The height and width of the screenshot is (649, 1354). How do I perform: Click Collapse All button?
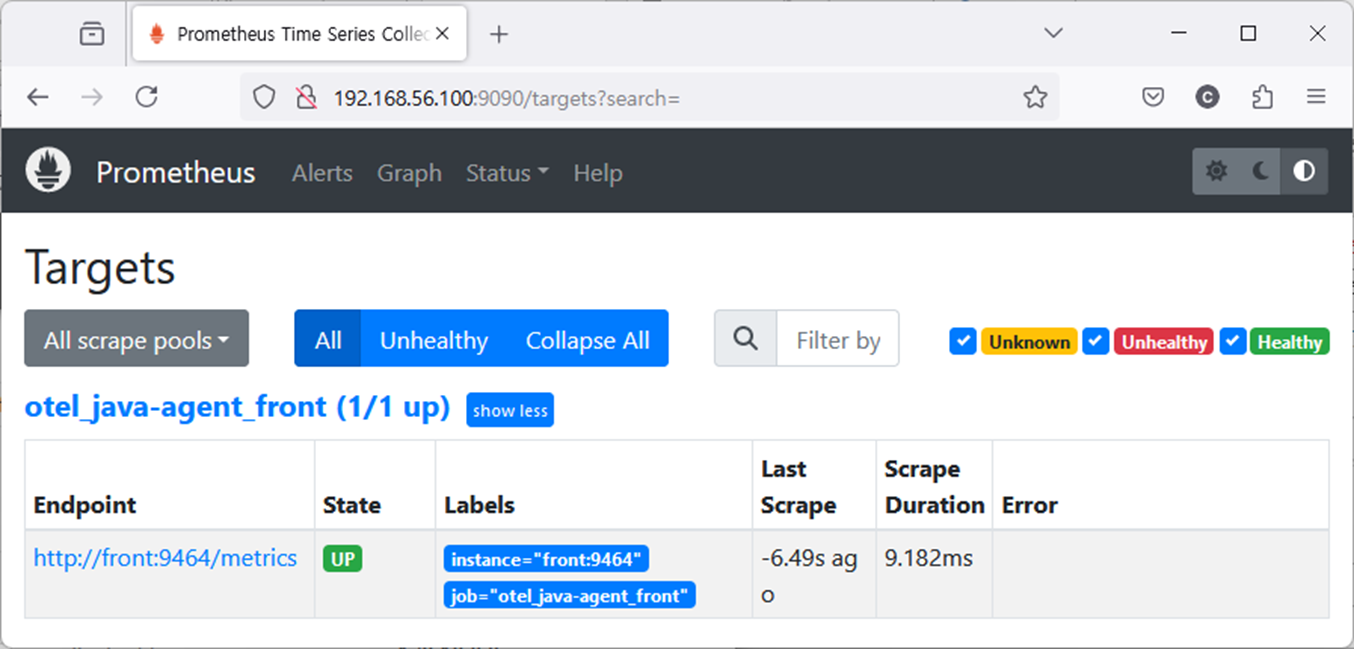click(588, 340)
